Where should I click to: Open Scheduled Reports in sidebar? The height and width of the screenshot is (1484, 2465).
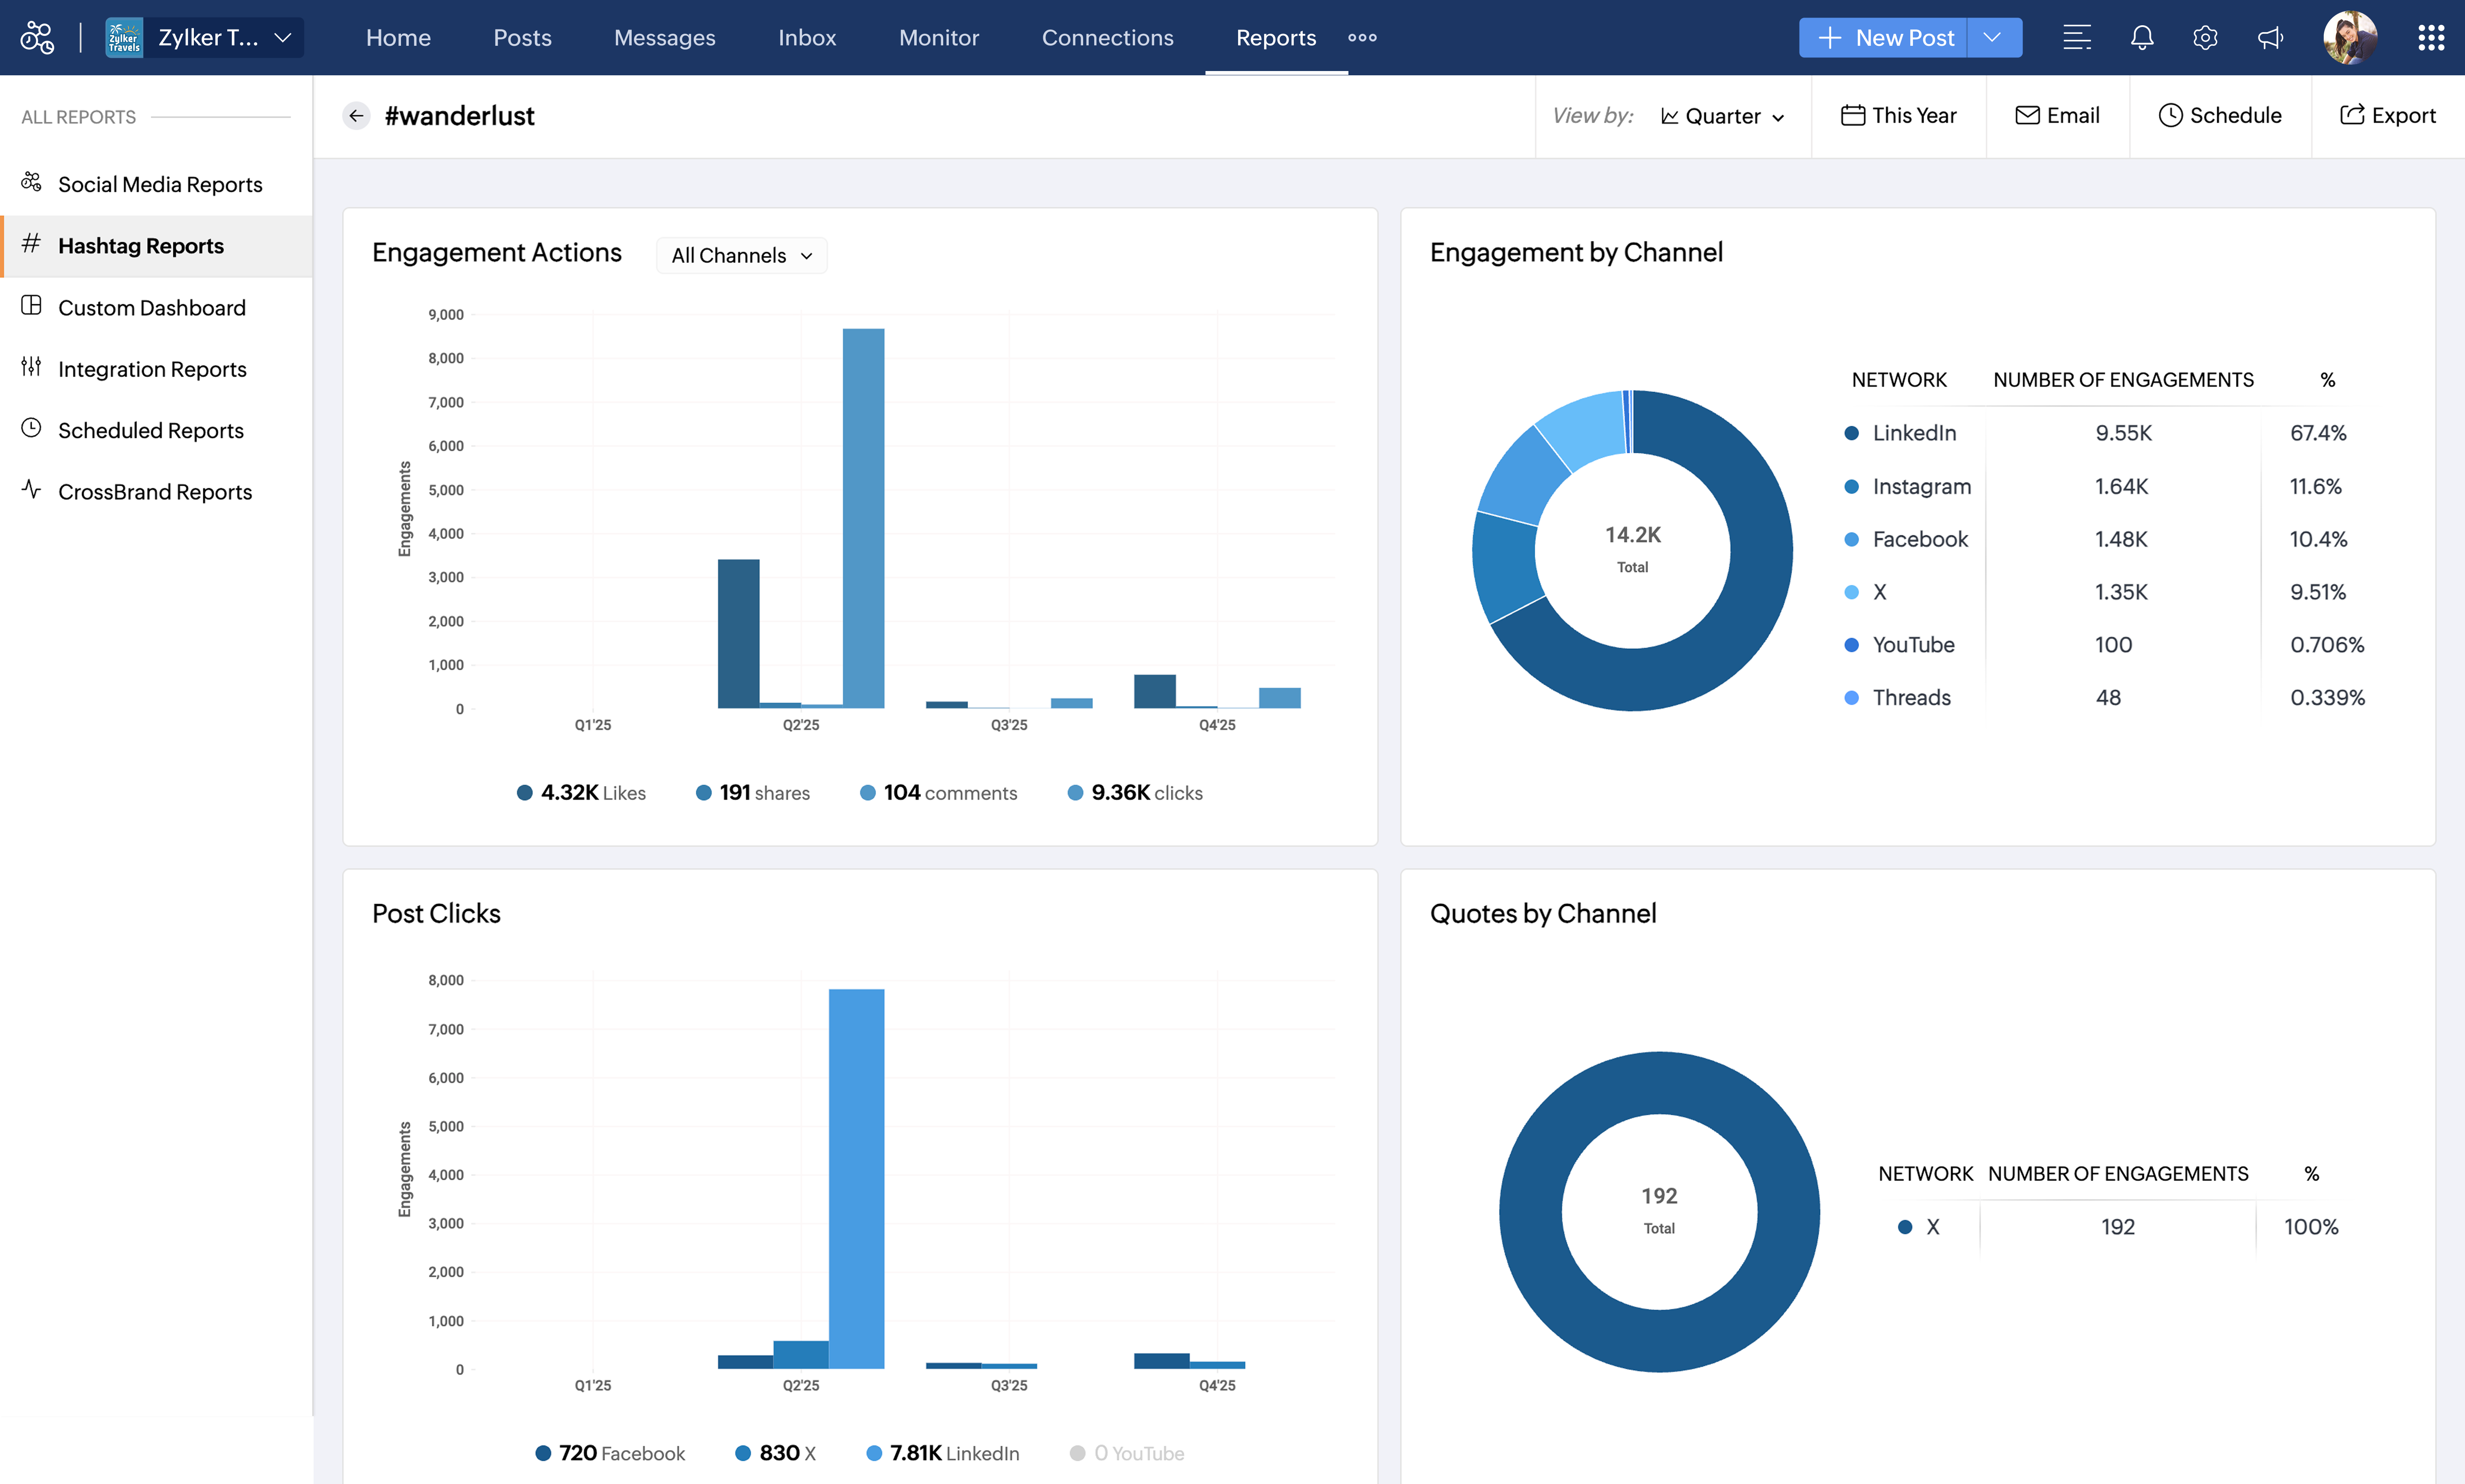point(150,431)
